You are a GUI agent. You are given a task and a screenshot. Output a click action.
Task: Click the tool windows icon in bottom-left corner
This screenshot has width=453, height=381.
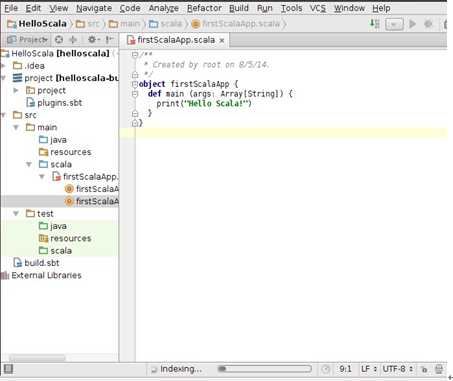click(x=9, y=369)
